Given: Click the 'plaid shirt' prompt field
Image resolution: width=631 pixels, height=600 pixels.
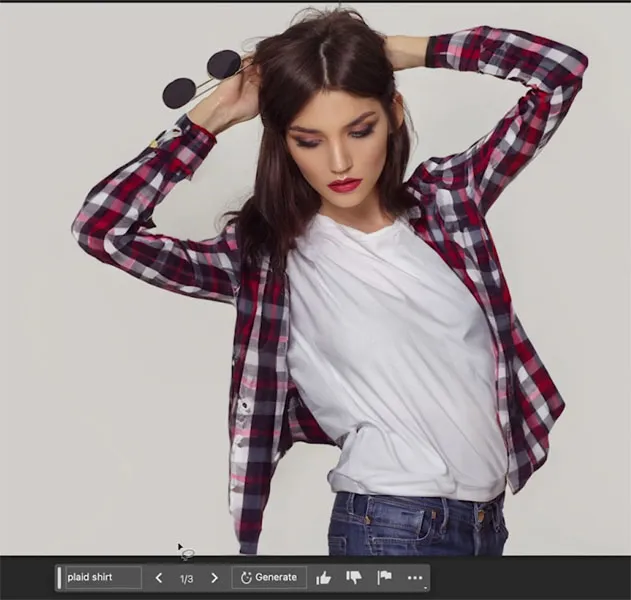Looking at the screenshot, I should 102,578.
